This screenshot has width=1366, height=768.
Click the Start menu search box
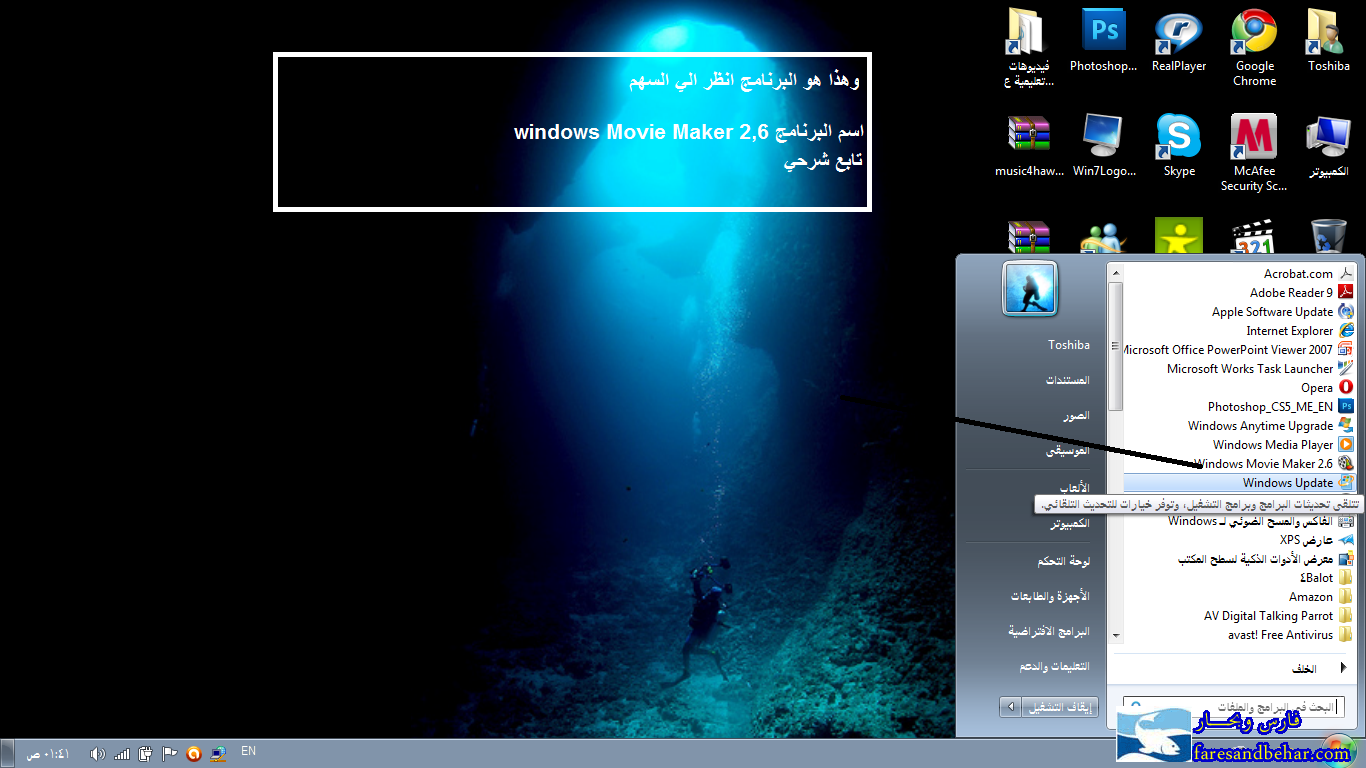click(x=1230, y=707)
